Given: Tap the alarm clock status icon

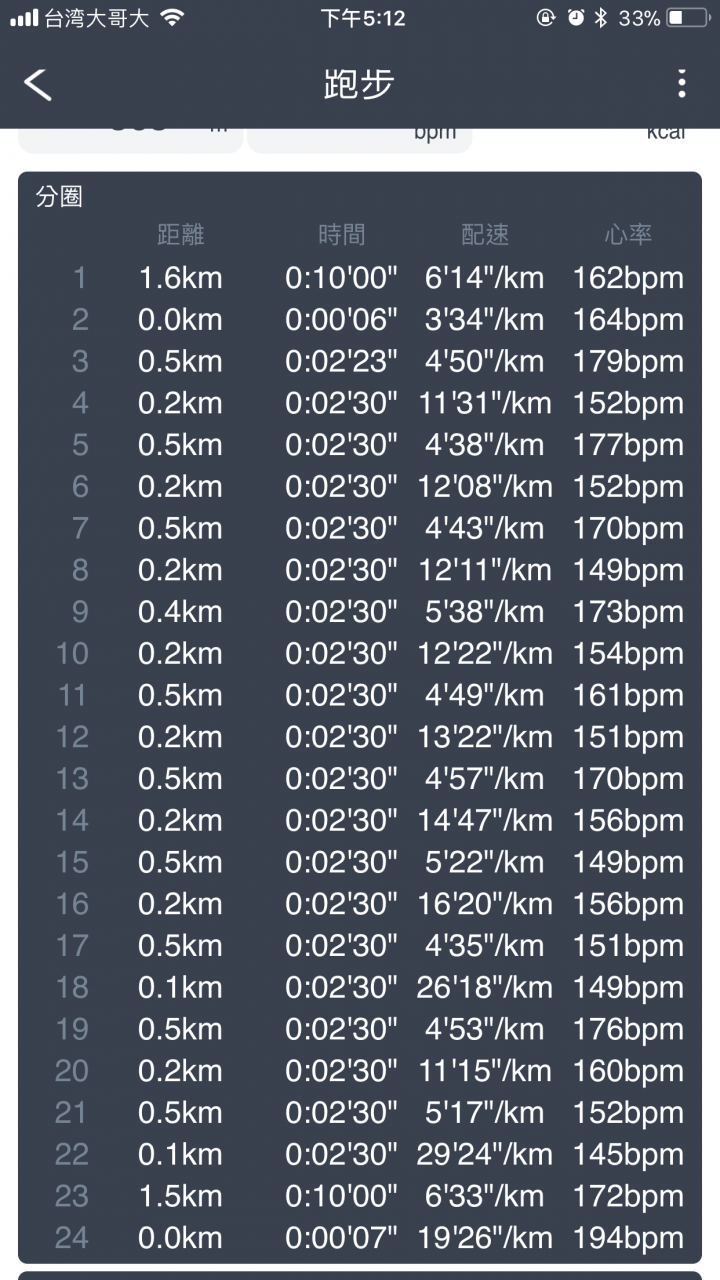Looking at the screenshot, I should coord(575,18).
